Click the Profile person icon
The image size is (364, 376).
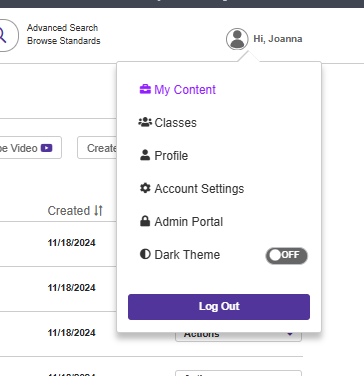(145, 155)
